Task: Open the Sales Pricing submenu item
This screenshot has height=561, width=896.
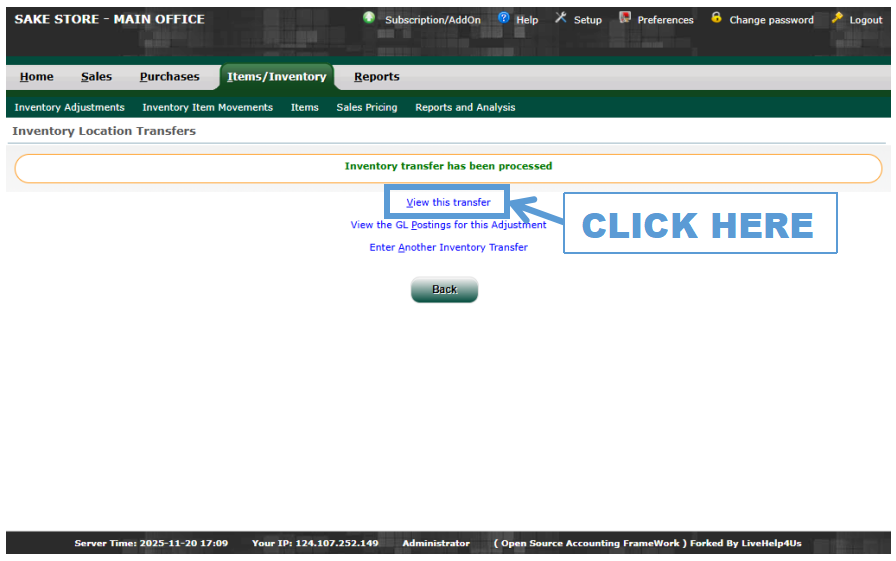Action: 366,107
